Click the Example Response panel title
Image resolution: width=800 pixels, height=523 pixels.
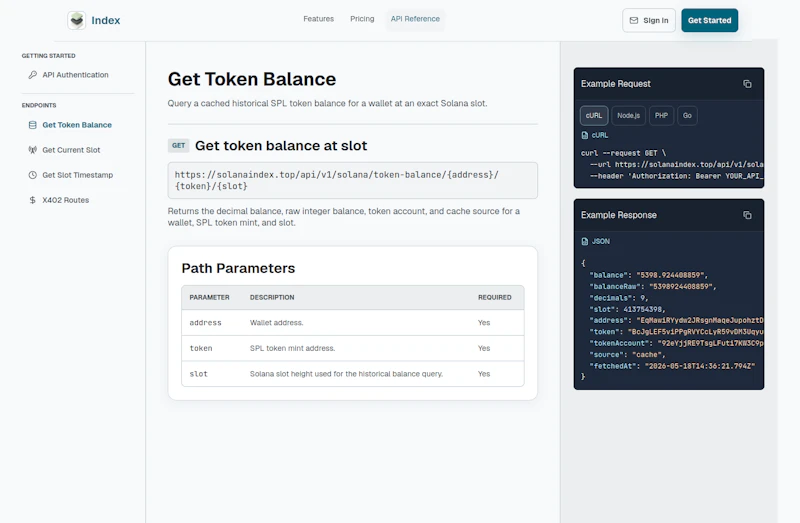[x=619, y=215]
